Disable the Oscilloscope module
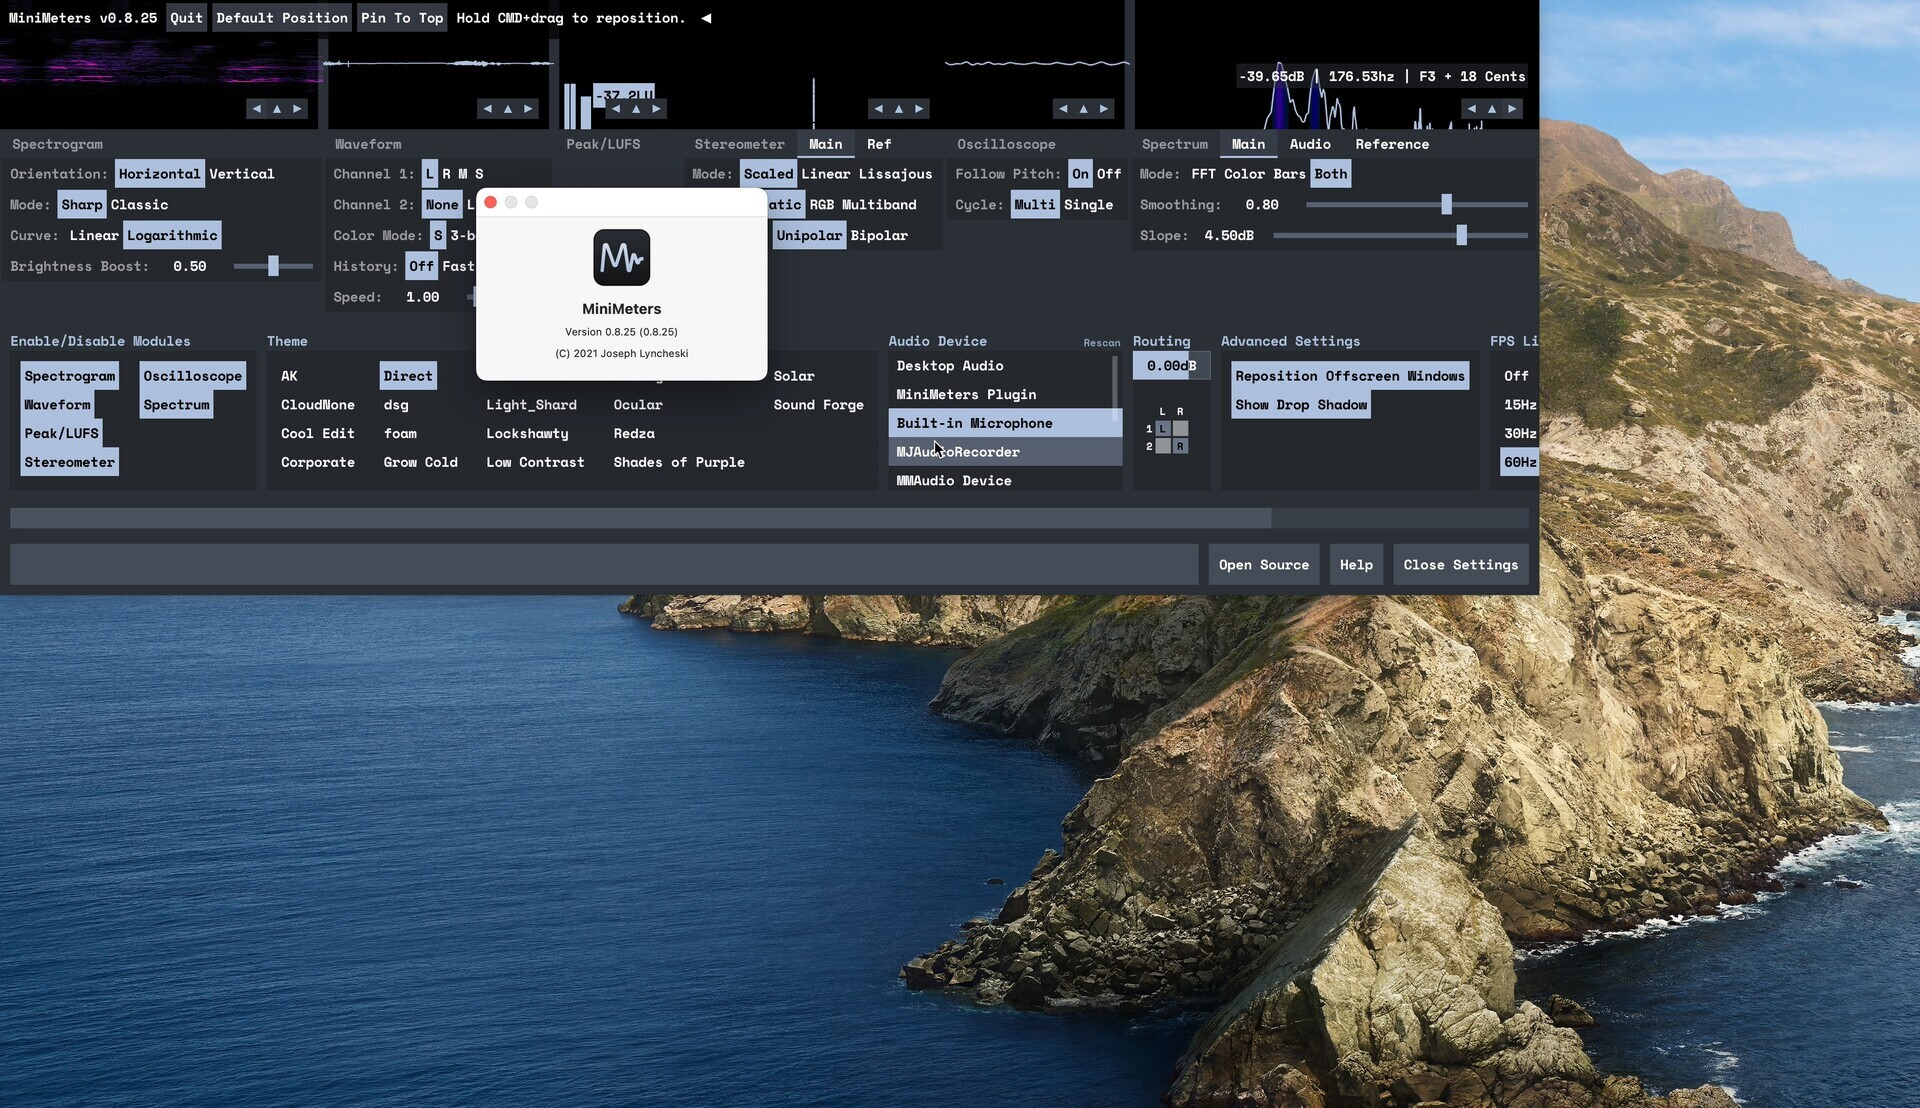 [192, 376]
